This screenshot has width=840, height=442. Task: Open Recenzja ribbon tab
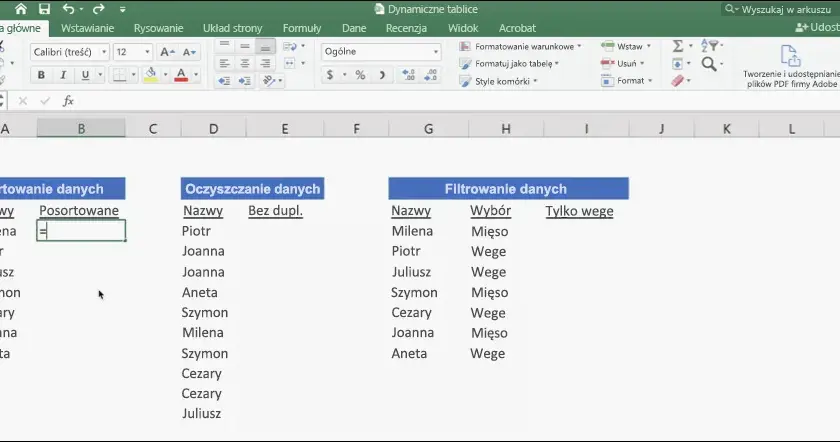406,28
